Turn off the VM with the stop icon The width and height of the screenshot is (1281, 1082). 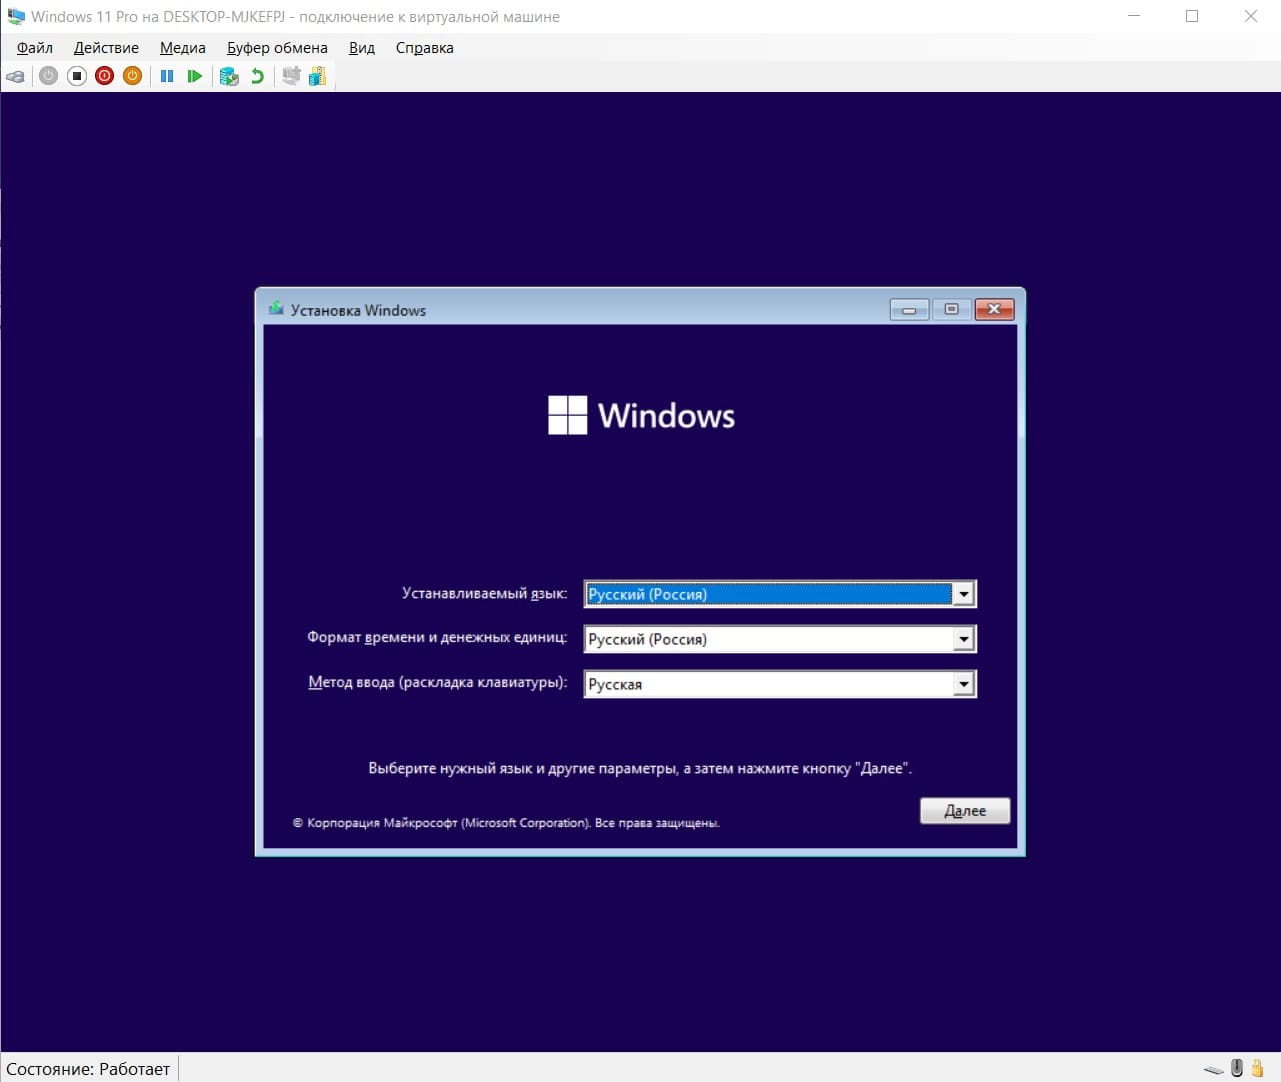click(x=77, y=76)
